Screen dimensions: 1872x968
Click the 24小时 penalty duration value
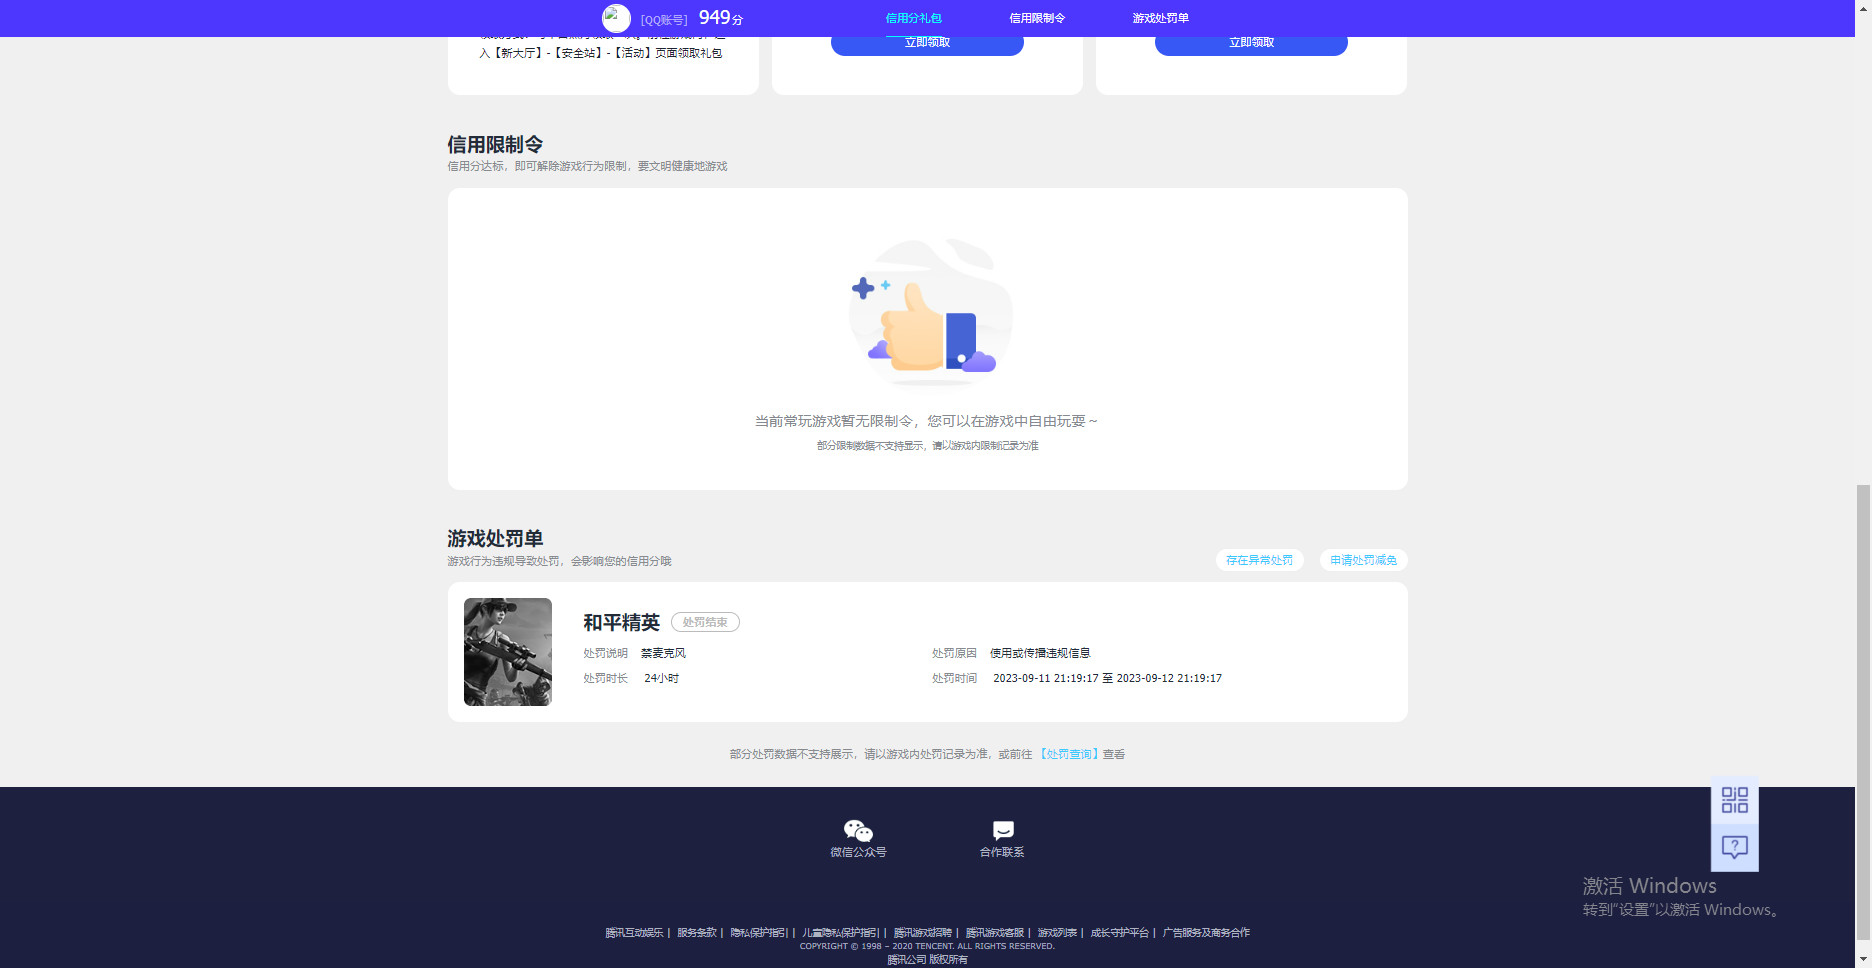pos(661,678)
